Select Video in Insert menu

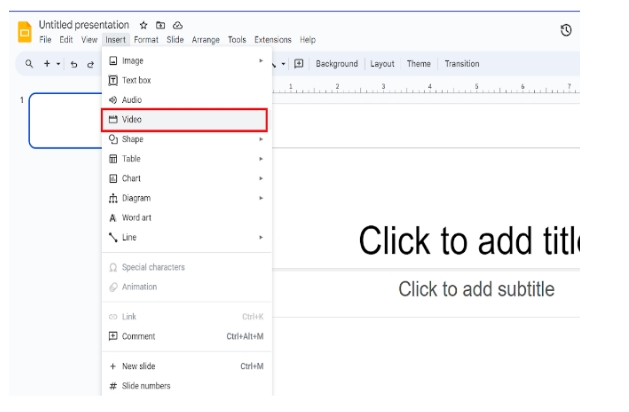point(185,120)
